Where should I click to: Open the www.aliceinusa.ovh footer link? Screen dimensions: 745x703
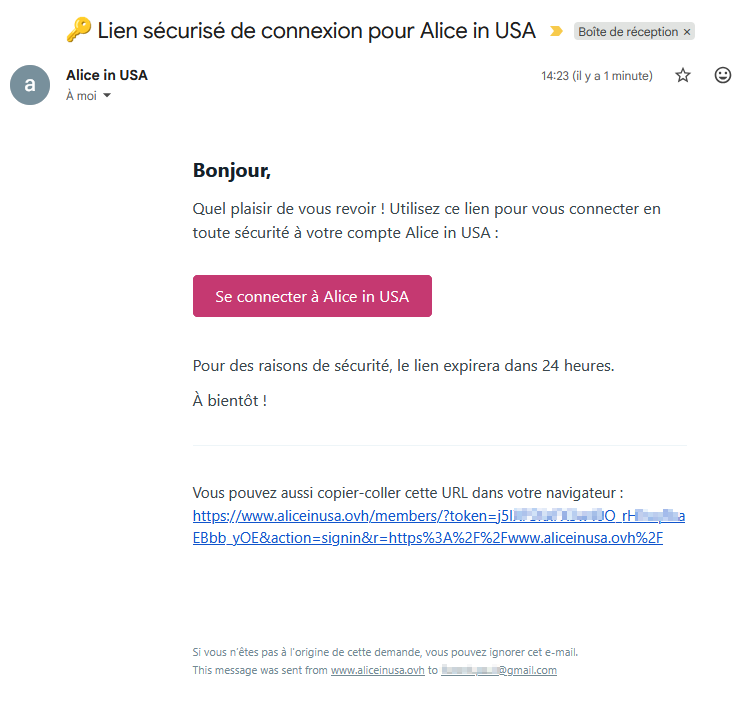pos(378,670)
